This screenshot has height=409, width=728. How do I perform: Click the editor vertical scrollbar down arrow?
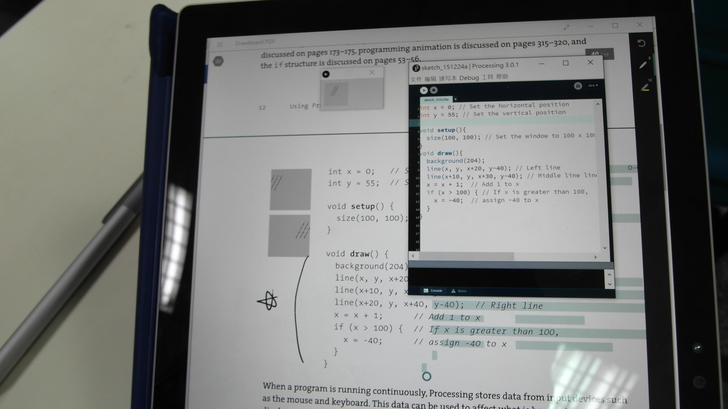(x=604, y=248)
